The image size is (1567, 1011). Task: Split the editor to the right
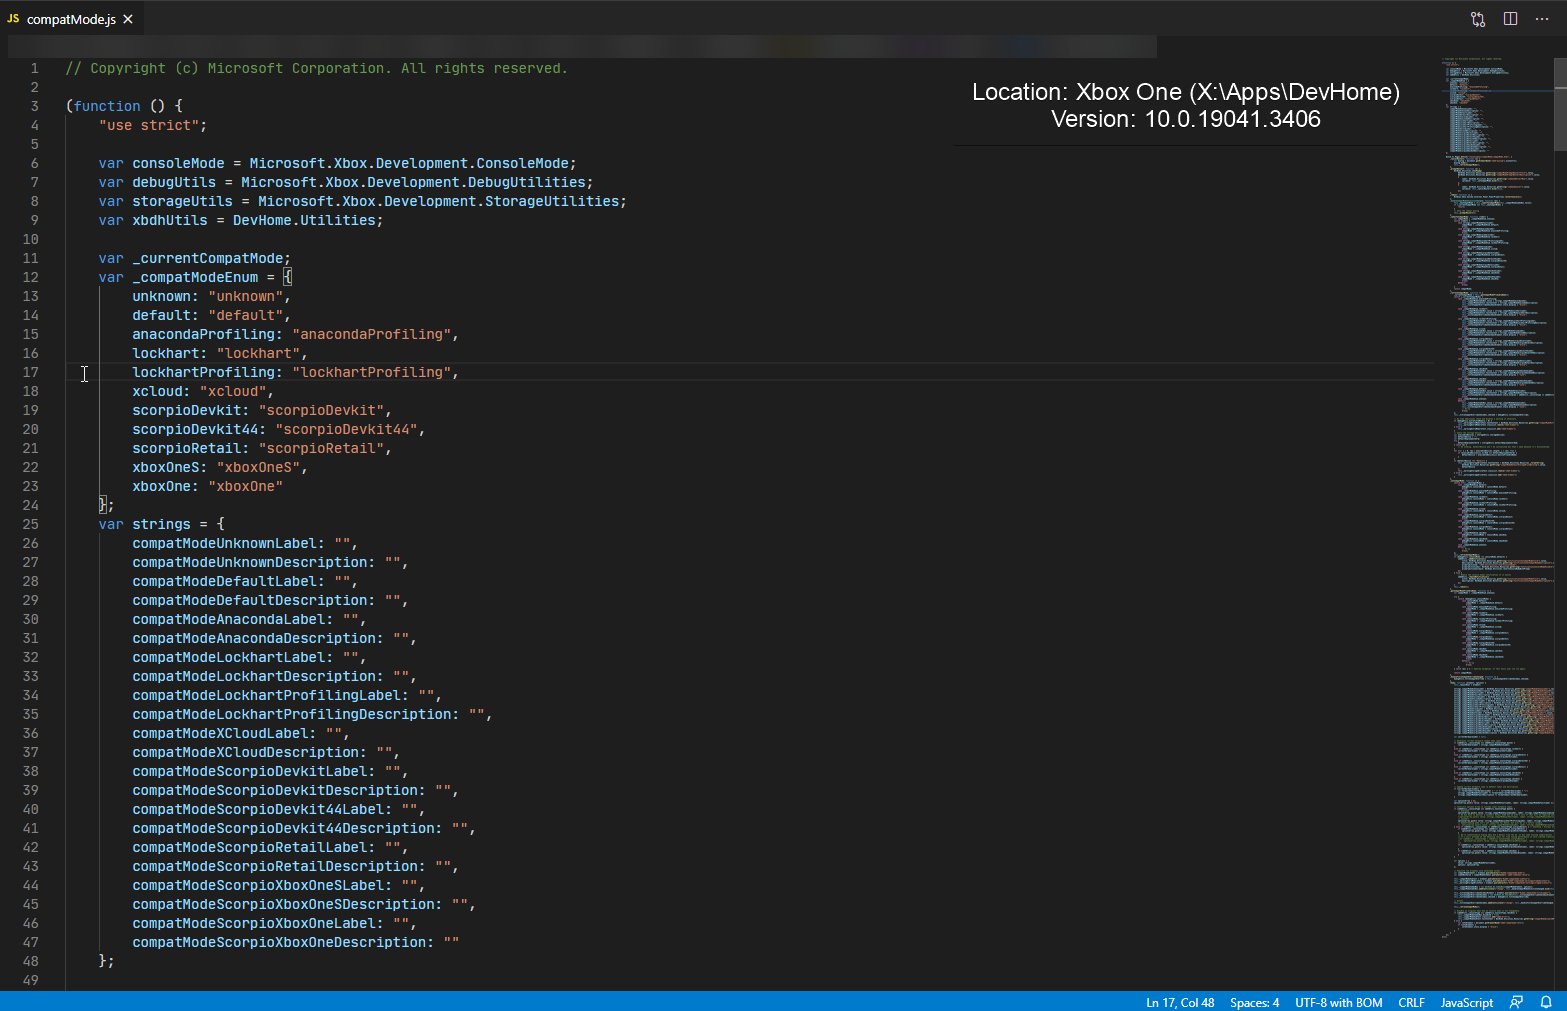point(1510,19)
